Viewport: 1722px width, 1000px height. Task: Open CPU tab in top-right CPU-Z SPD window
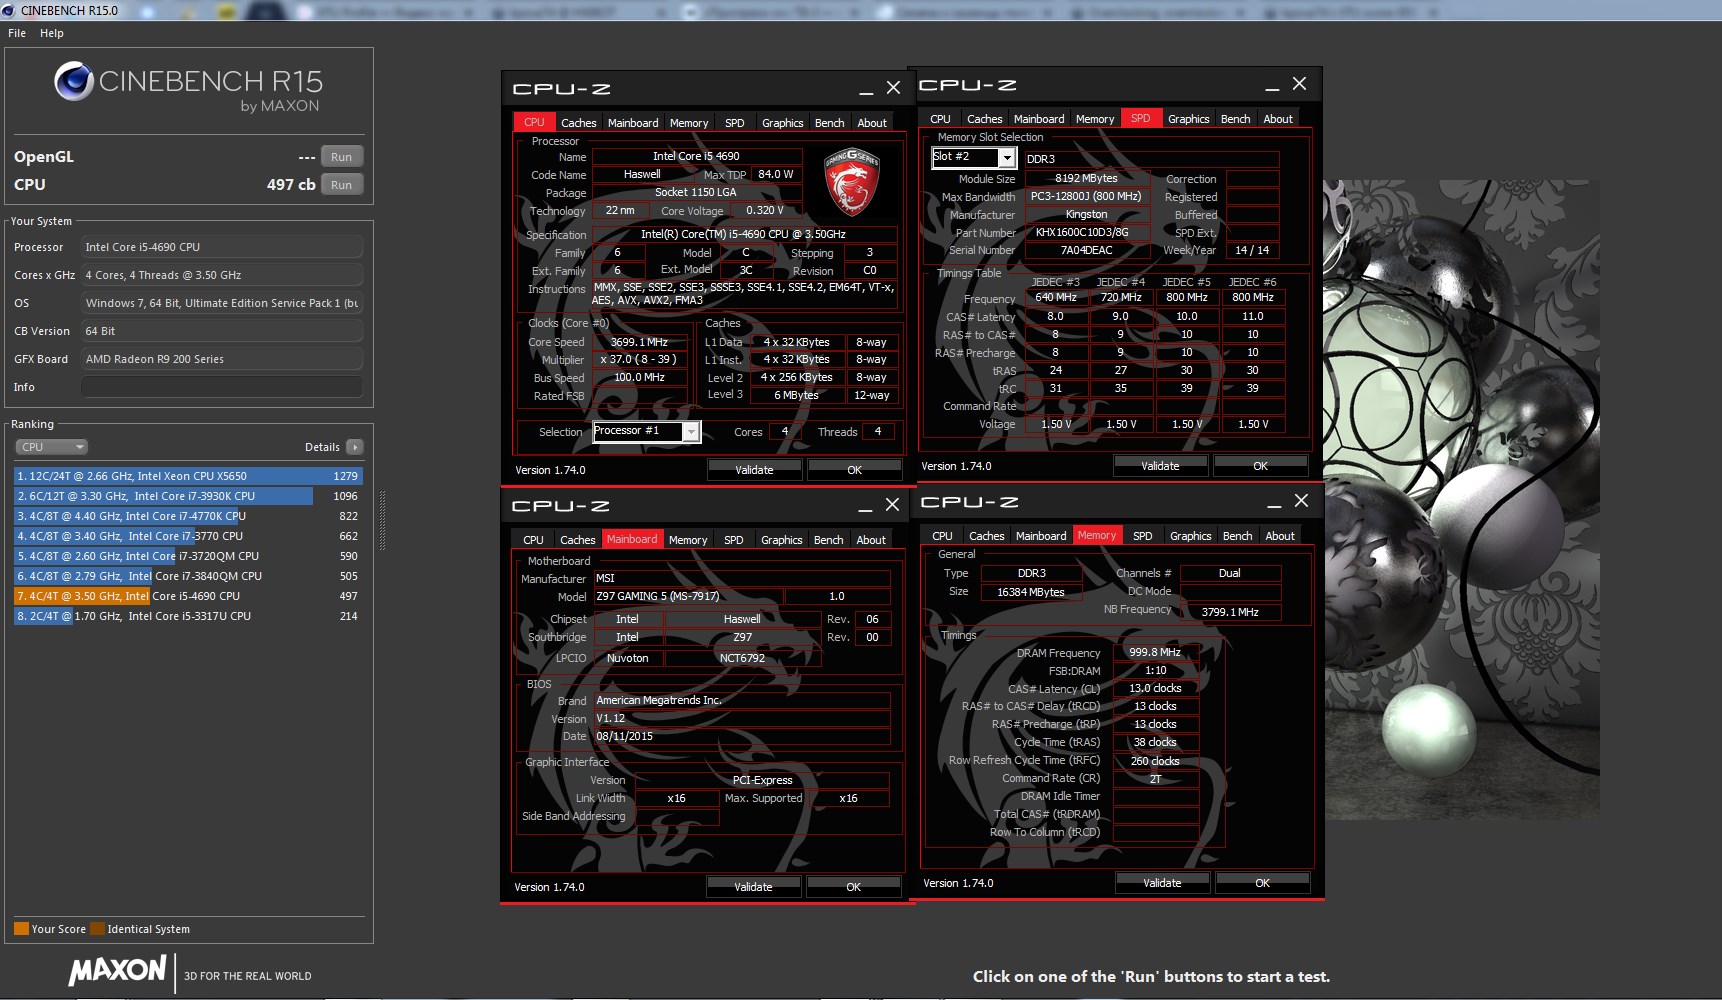940,119
